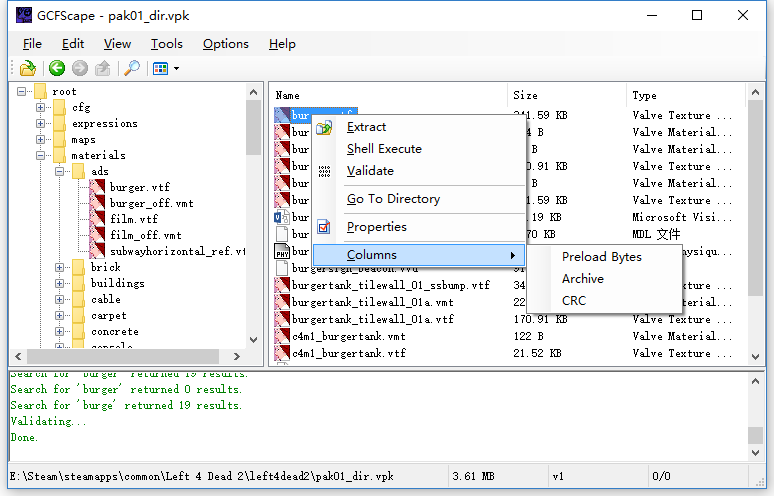
Task: Choose Extract from the context menu
Action: 419,127
